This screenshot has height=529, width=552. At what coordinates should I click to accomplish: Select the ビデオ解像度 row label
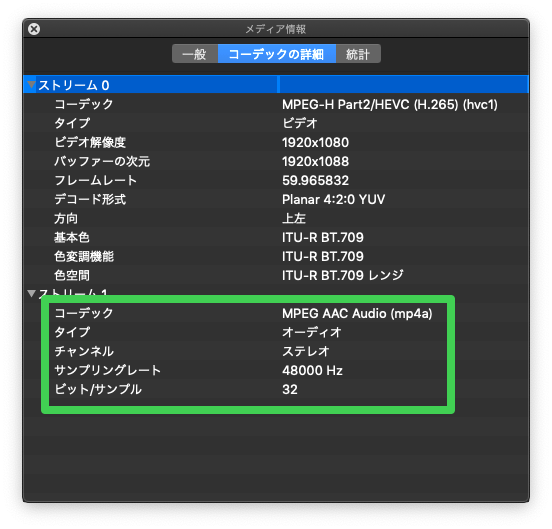coord(90,142)
